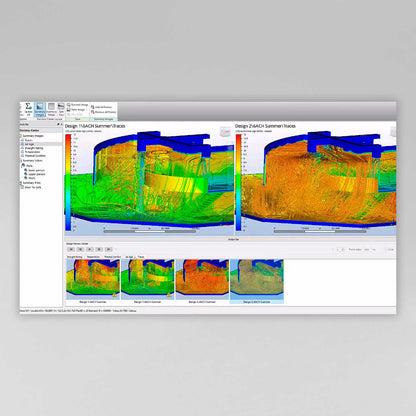Viewport: 416px width, 416px height.
Task: Click the Design 1 scale bar
Action: (150, 230)
